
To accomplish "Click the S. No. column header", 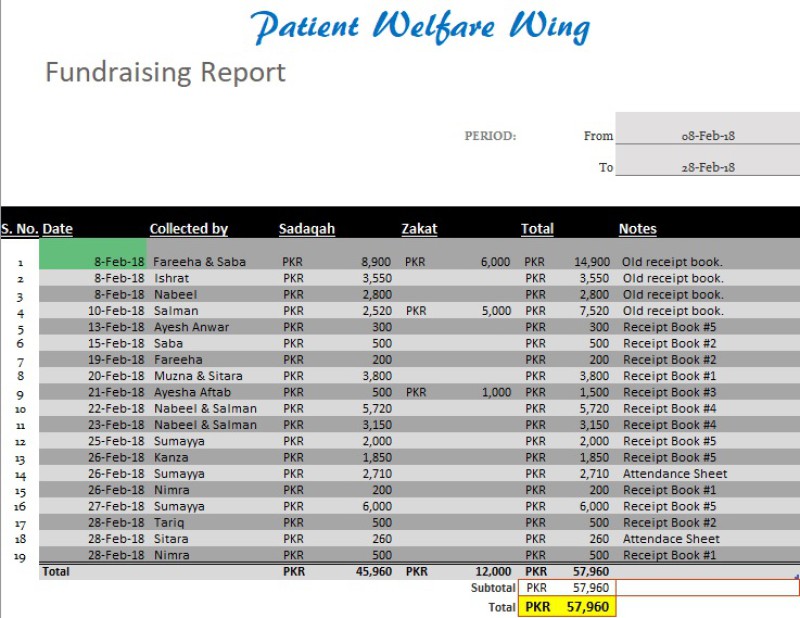I will [19, 229].
